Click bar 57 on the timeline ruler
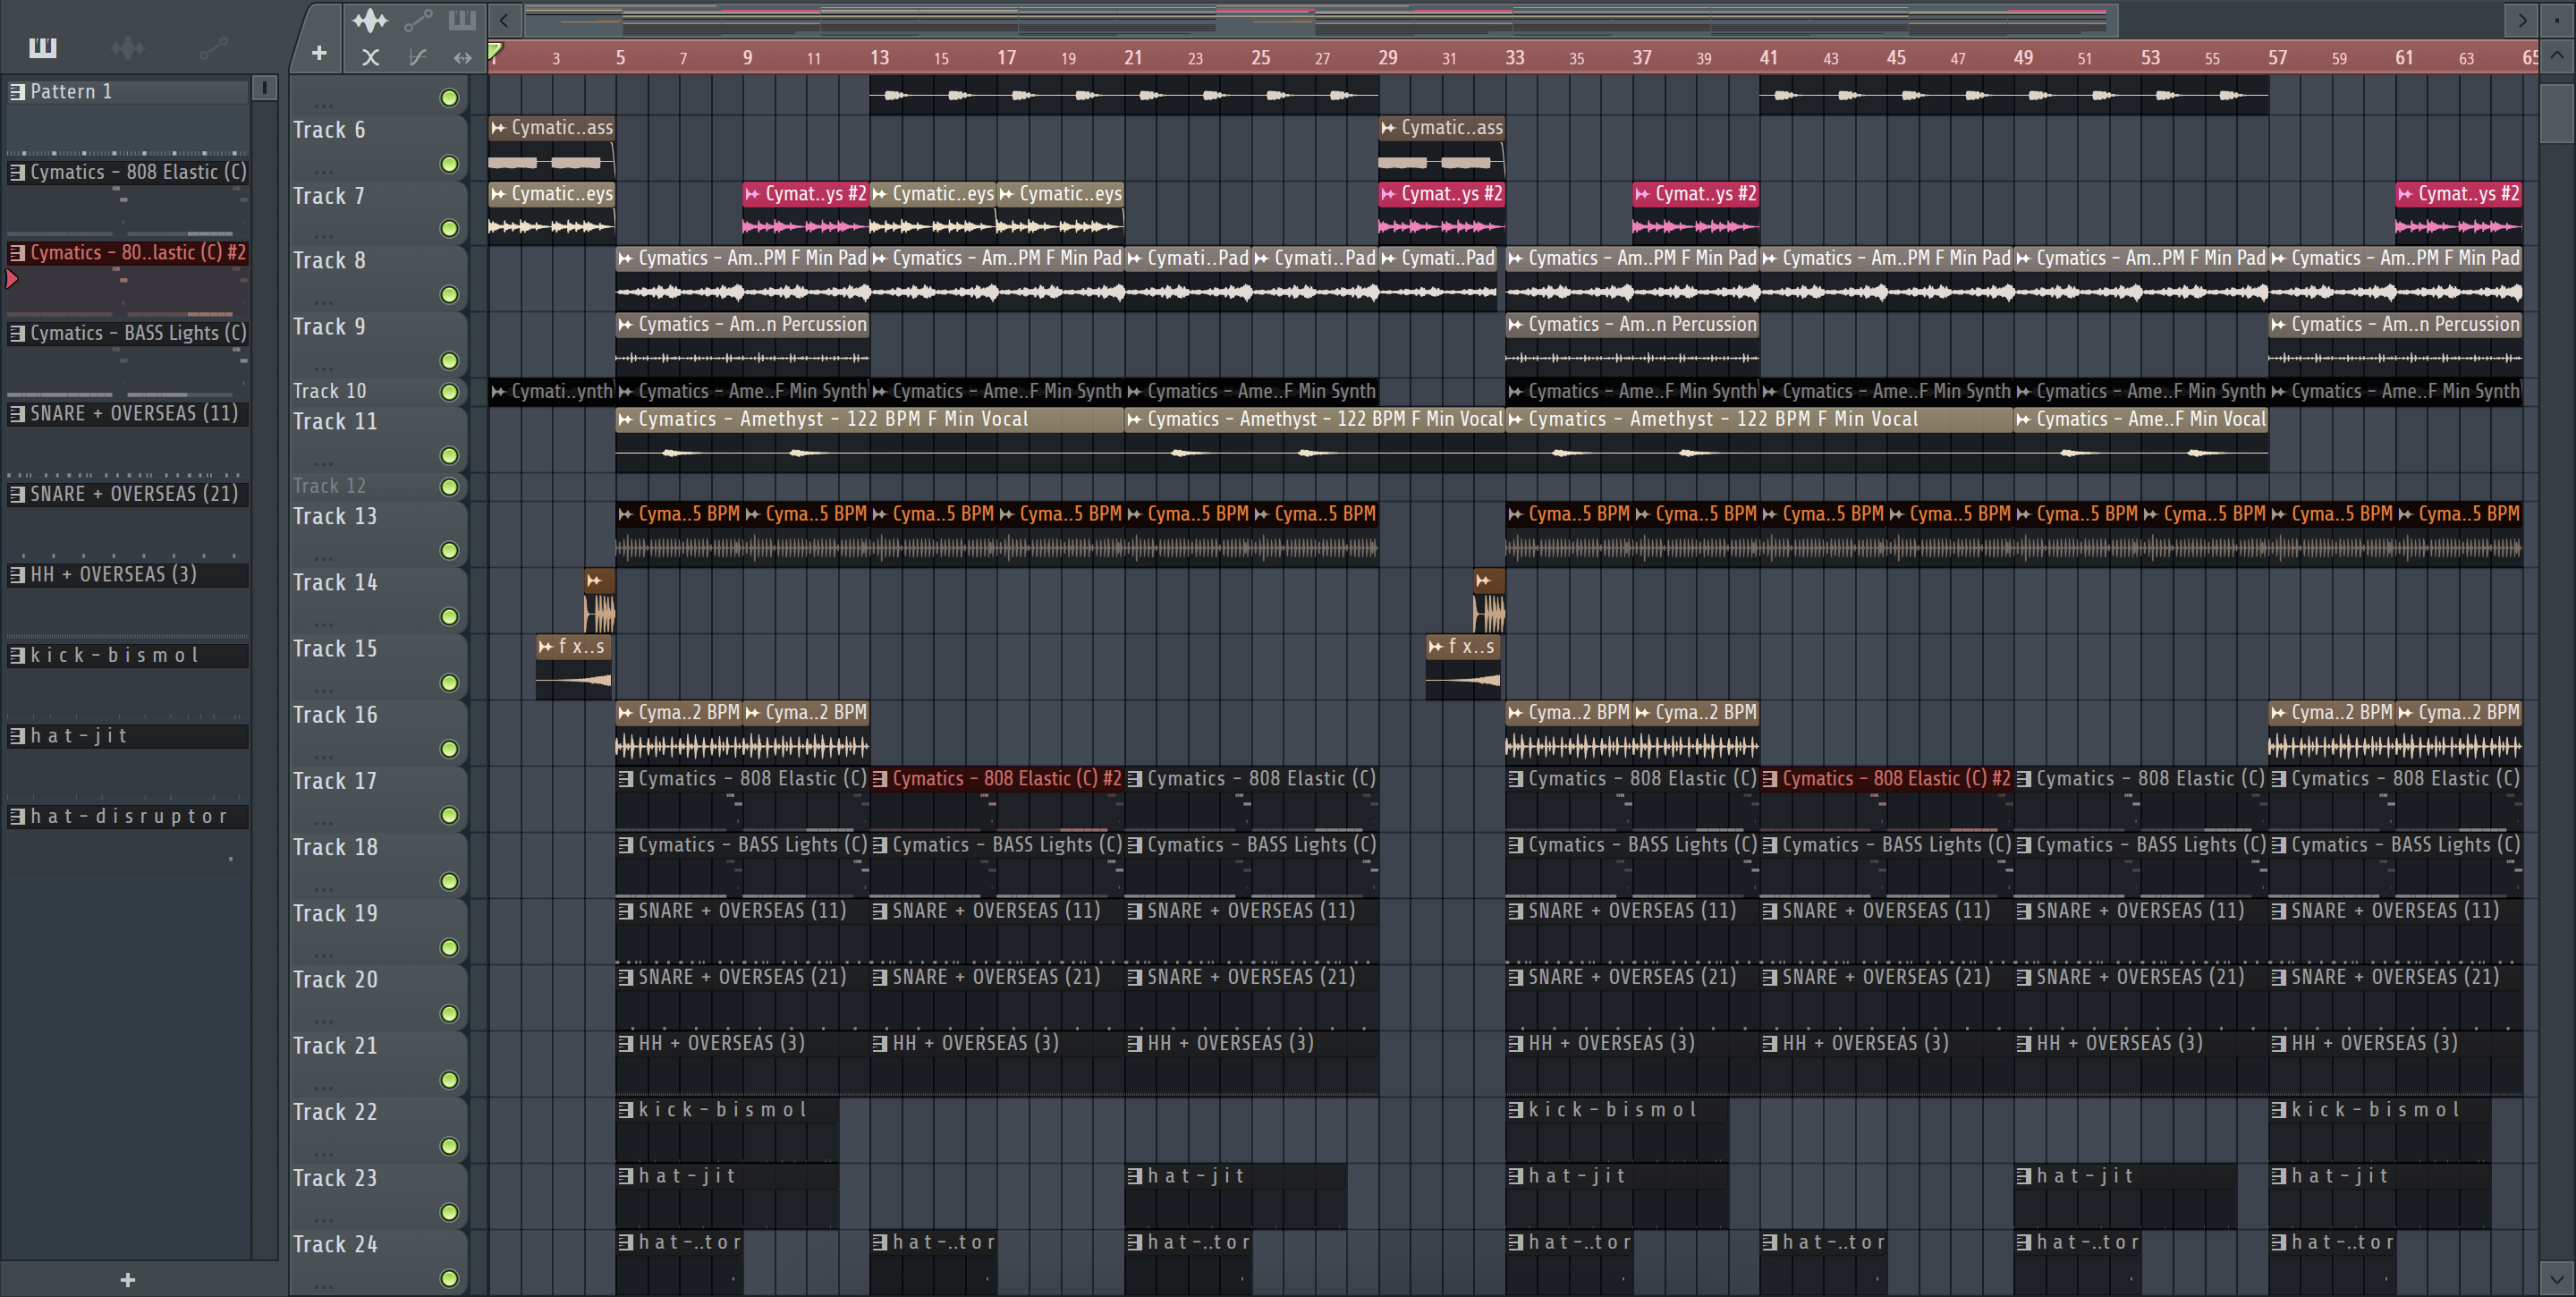The width and height of the screenshot is (2576, 1297). coord(2277,58)
